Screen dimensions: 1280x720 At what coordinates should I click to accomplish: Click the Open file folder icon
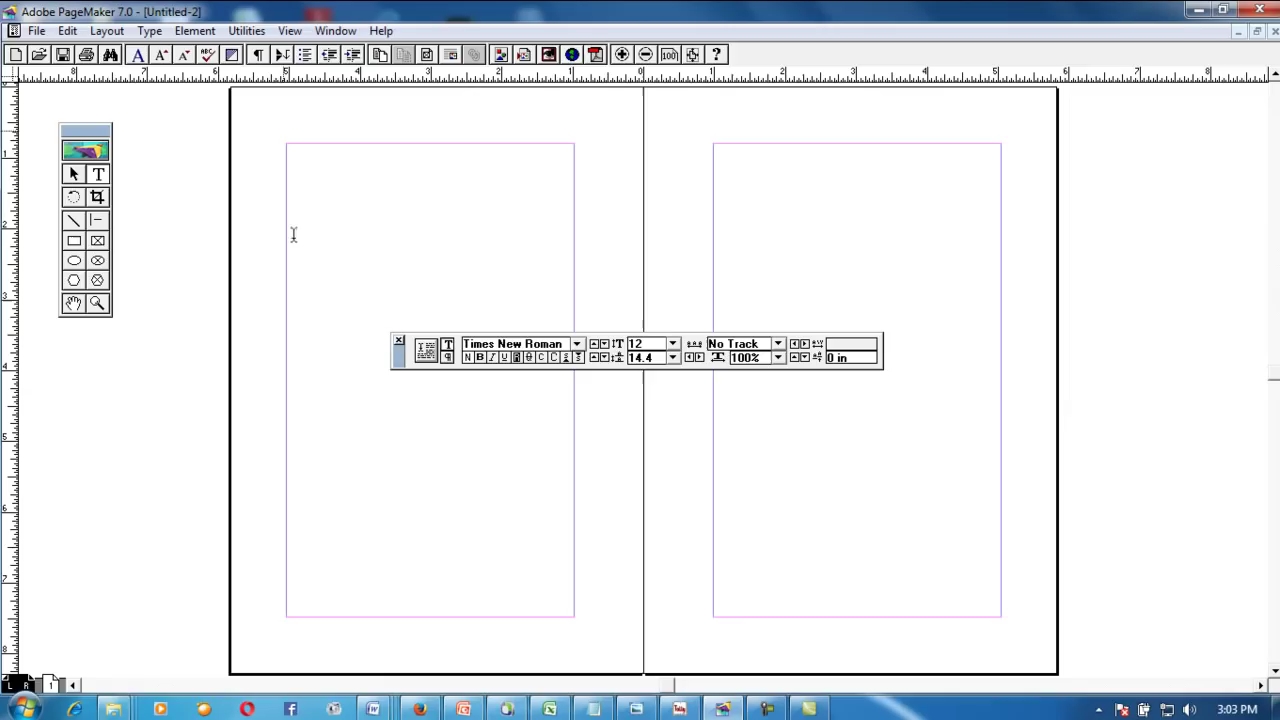pyautogui.click(x=38, y=55)
